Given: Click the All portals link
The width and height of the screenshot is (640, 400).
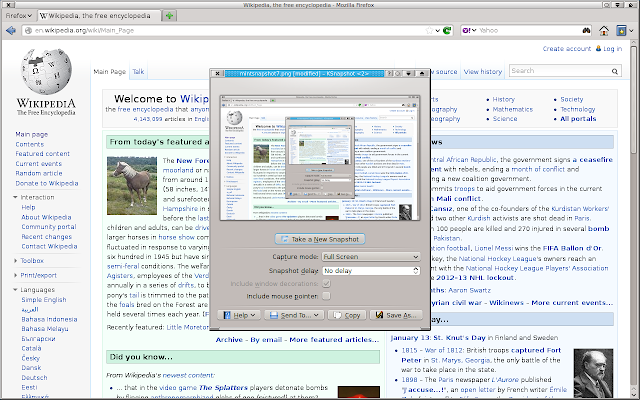Looking at the screenshot, I should coord(578,119).
